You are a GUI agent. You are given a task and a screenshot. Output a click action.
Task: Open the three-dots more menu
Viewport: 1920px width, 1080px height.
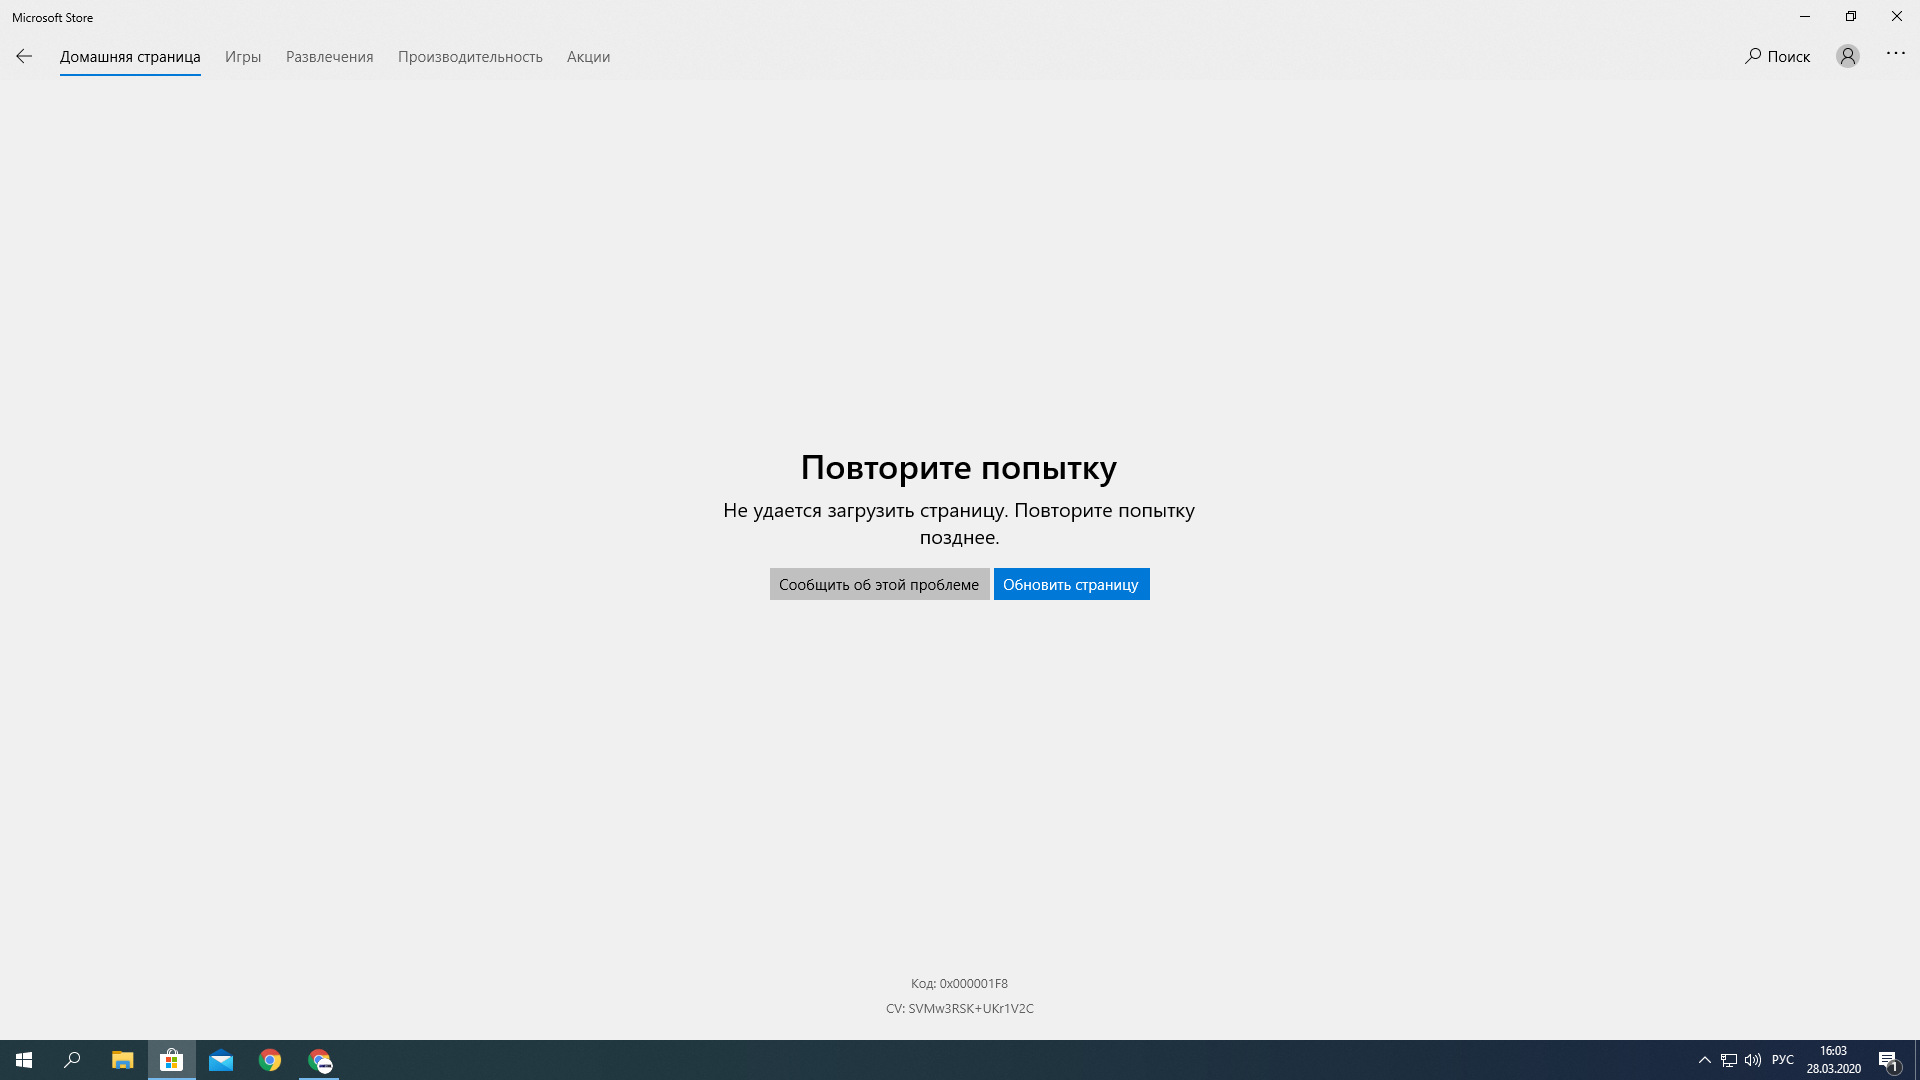(1896, 54)
